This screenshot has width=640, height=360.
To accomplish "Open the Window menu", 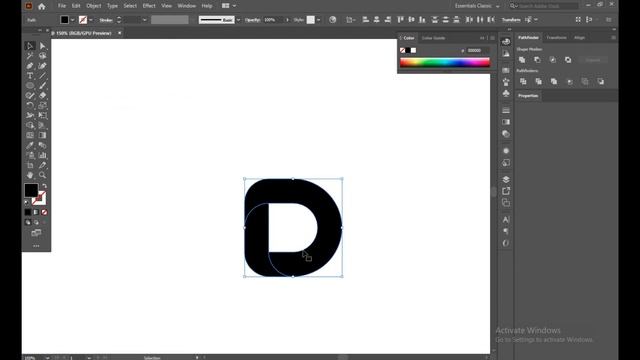I will click(x=187, y=6).
